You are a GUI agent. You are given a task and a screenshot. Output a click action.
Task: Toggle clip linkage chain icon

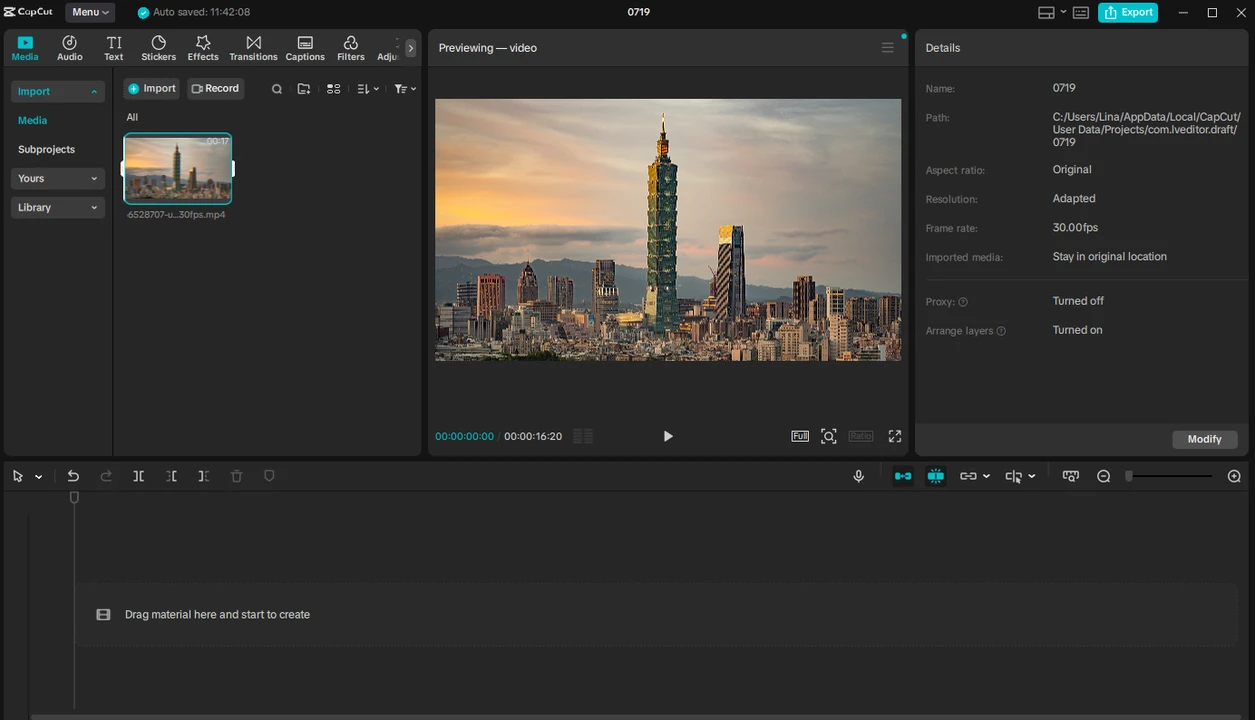point(968,476)
